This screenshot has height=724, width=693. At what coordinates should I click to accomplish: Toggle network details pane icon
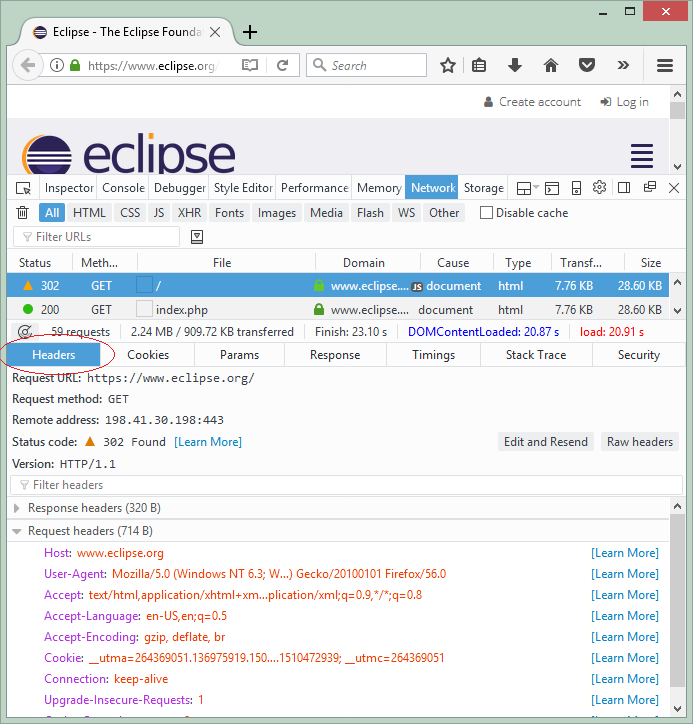click(x=197, y=237)
